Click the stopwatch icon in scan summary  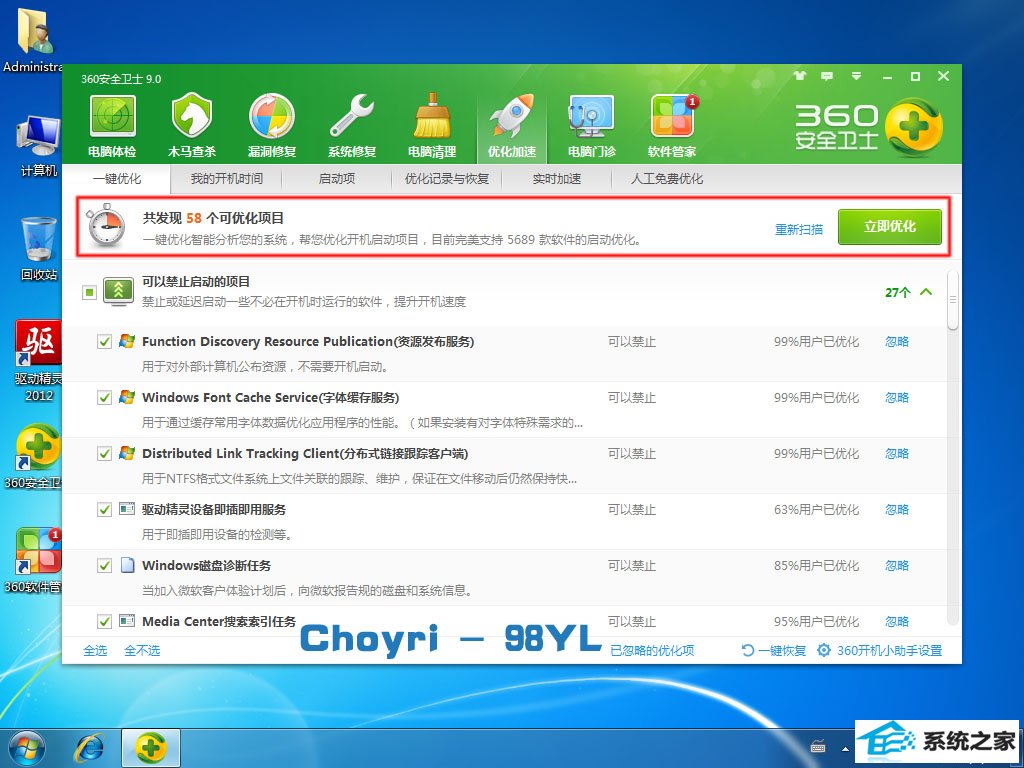pyautogui.click(x=106, y=225)
